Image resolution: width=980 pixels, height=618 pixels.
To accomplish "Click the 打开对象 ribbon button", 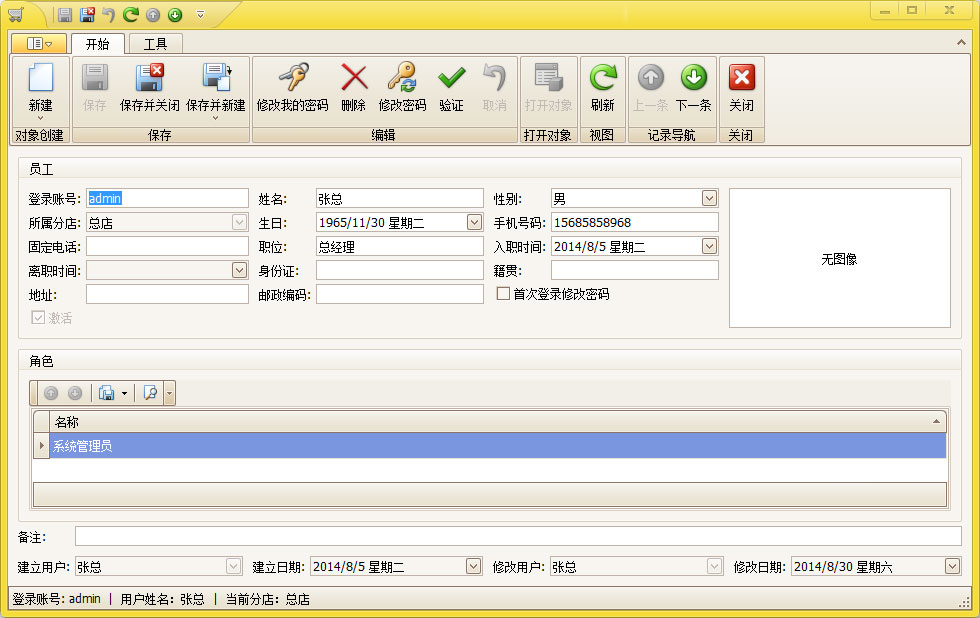I will coord(548,87).
